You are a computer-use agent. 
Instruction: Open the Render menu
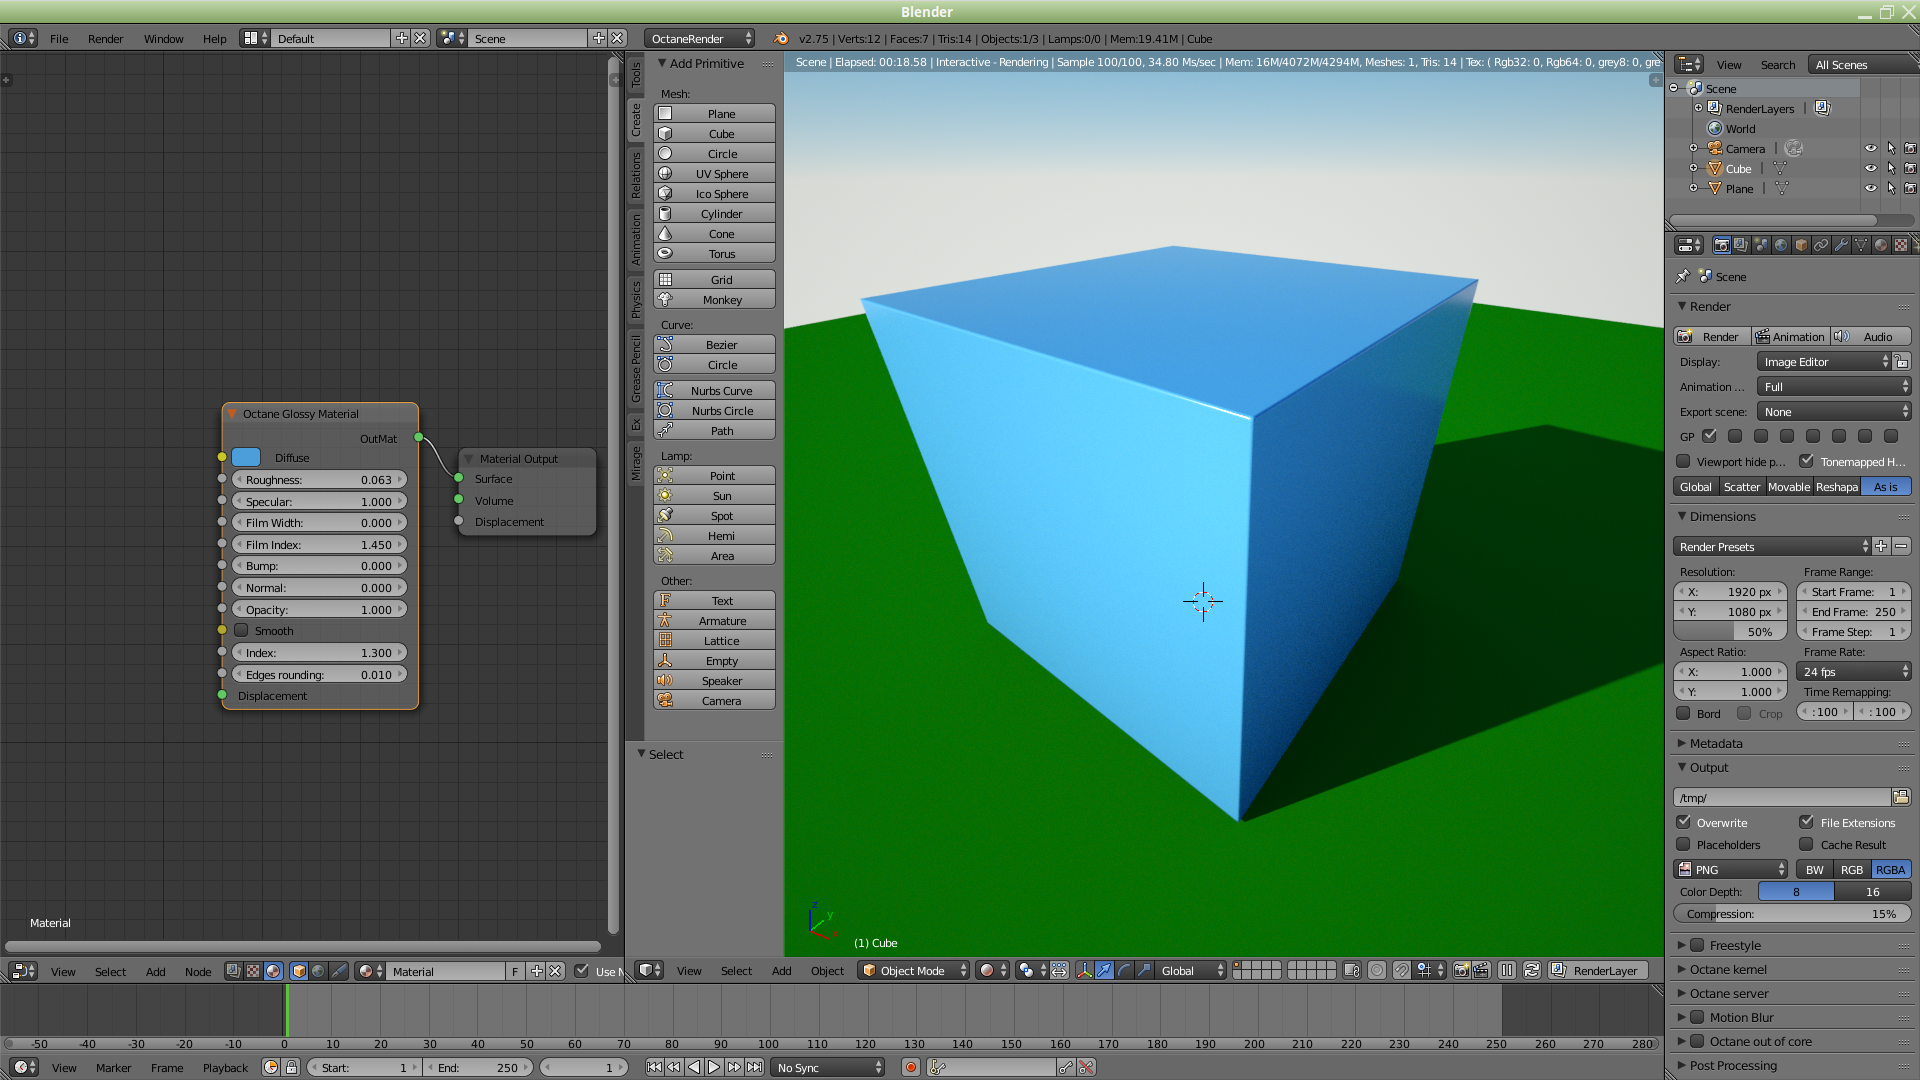click(x=105, y=38)
